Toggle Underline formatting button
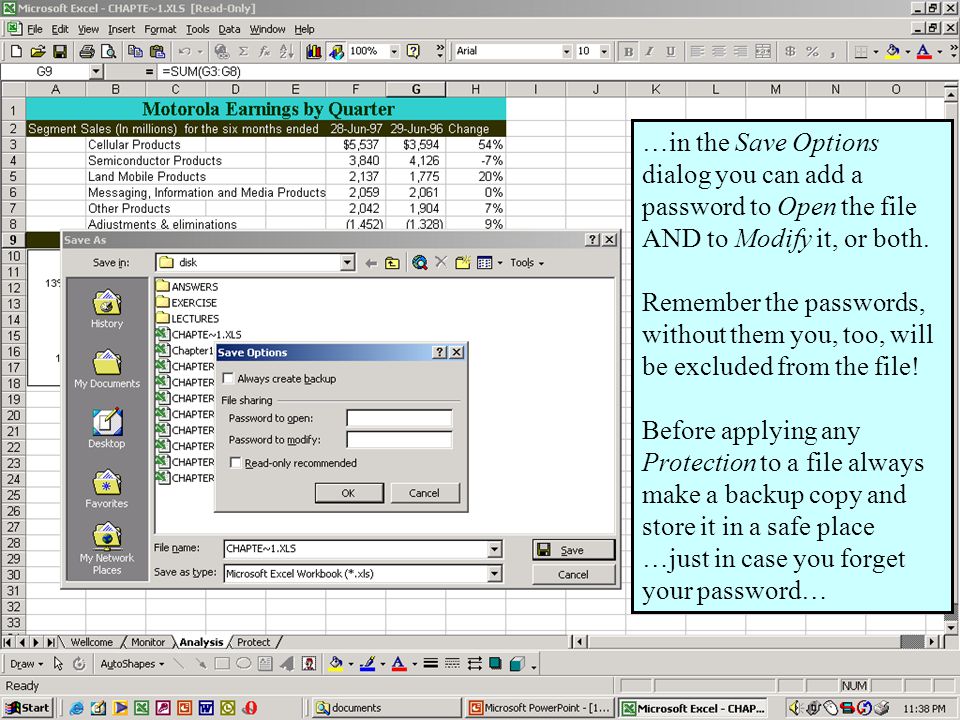 tap(670, 51)
